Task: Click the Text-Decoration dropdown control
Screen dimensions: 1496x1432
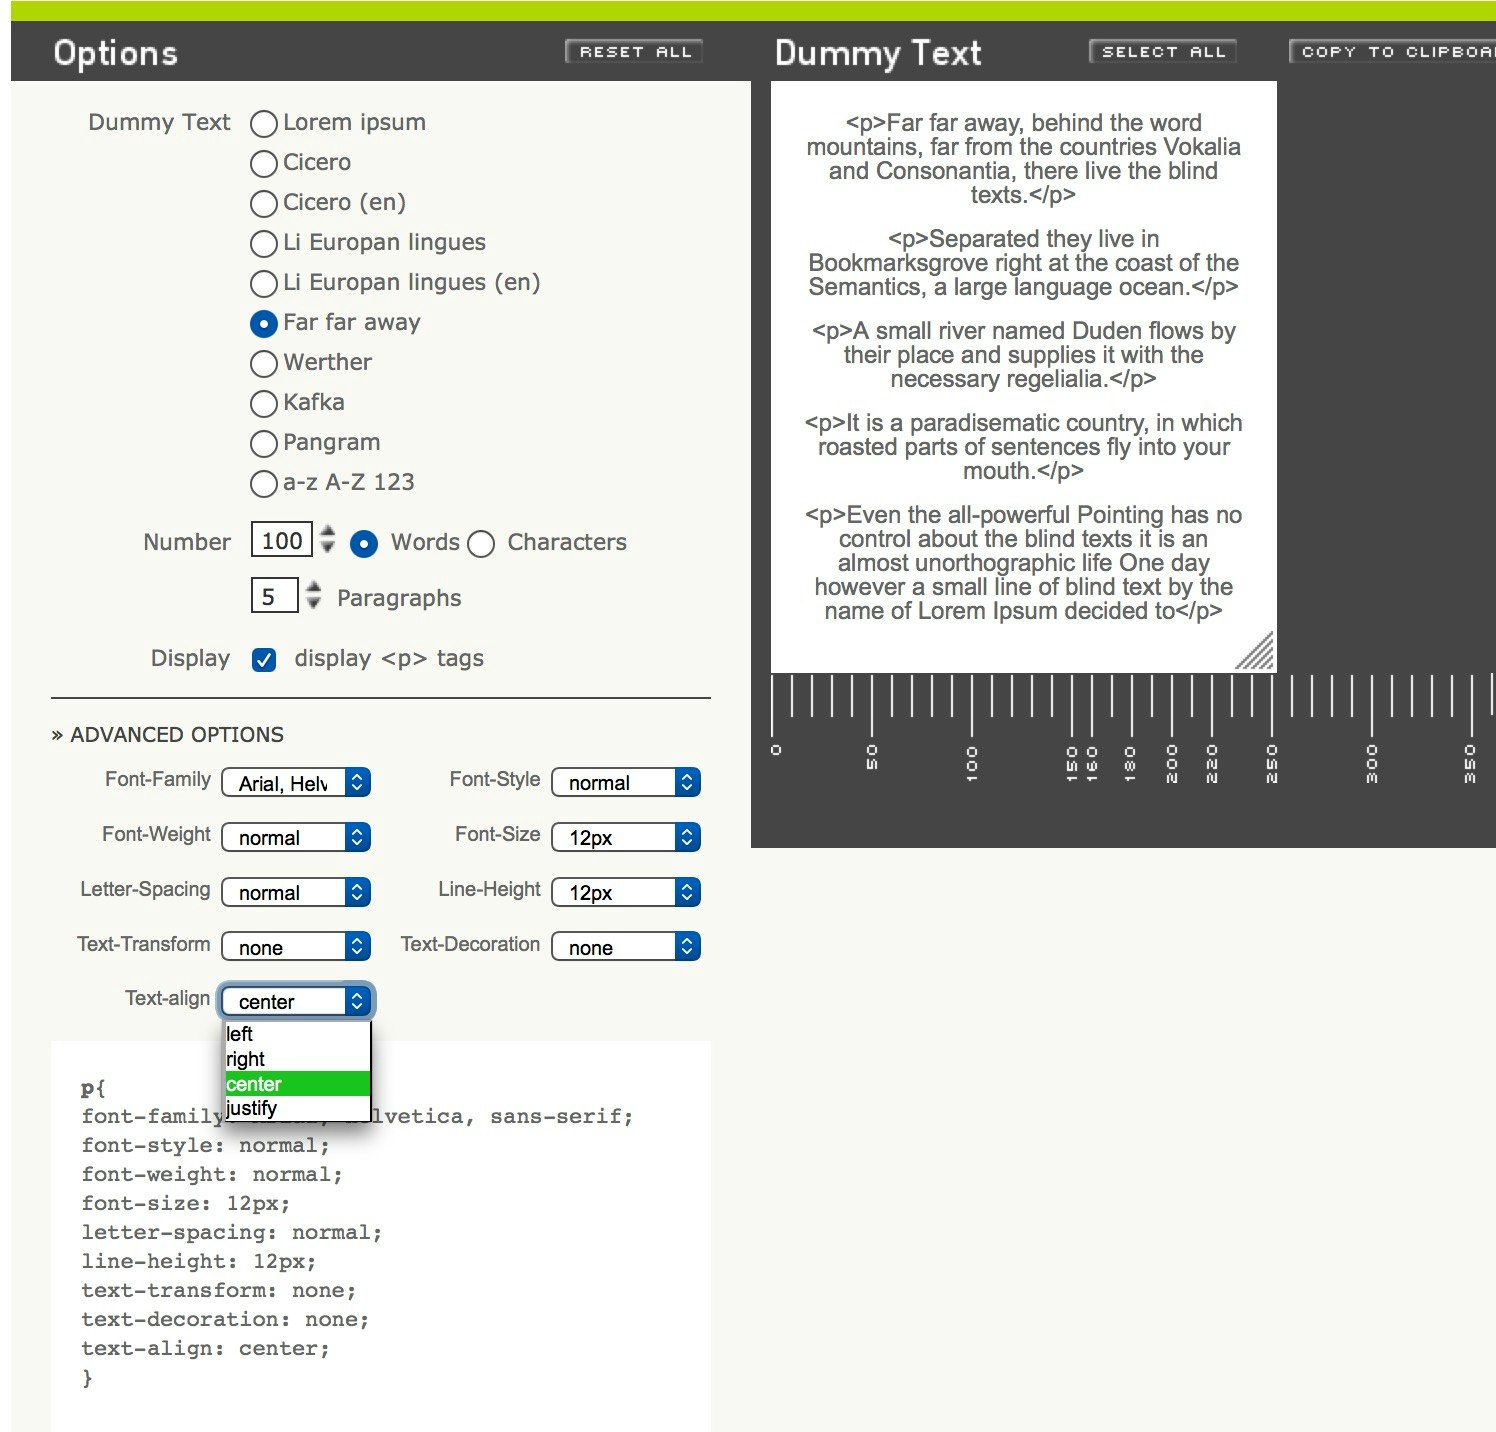Action: coord(625,946)
